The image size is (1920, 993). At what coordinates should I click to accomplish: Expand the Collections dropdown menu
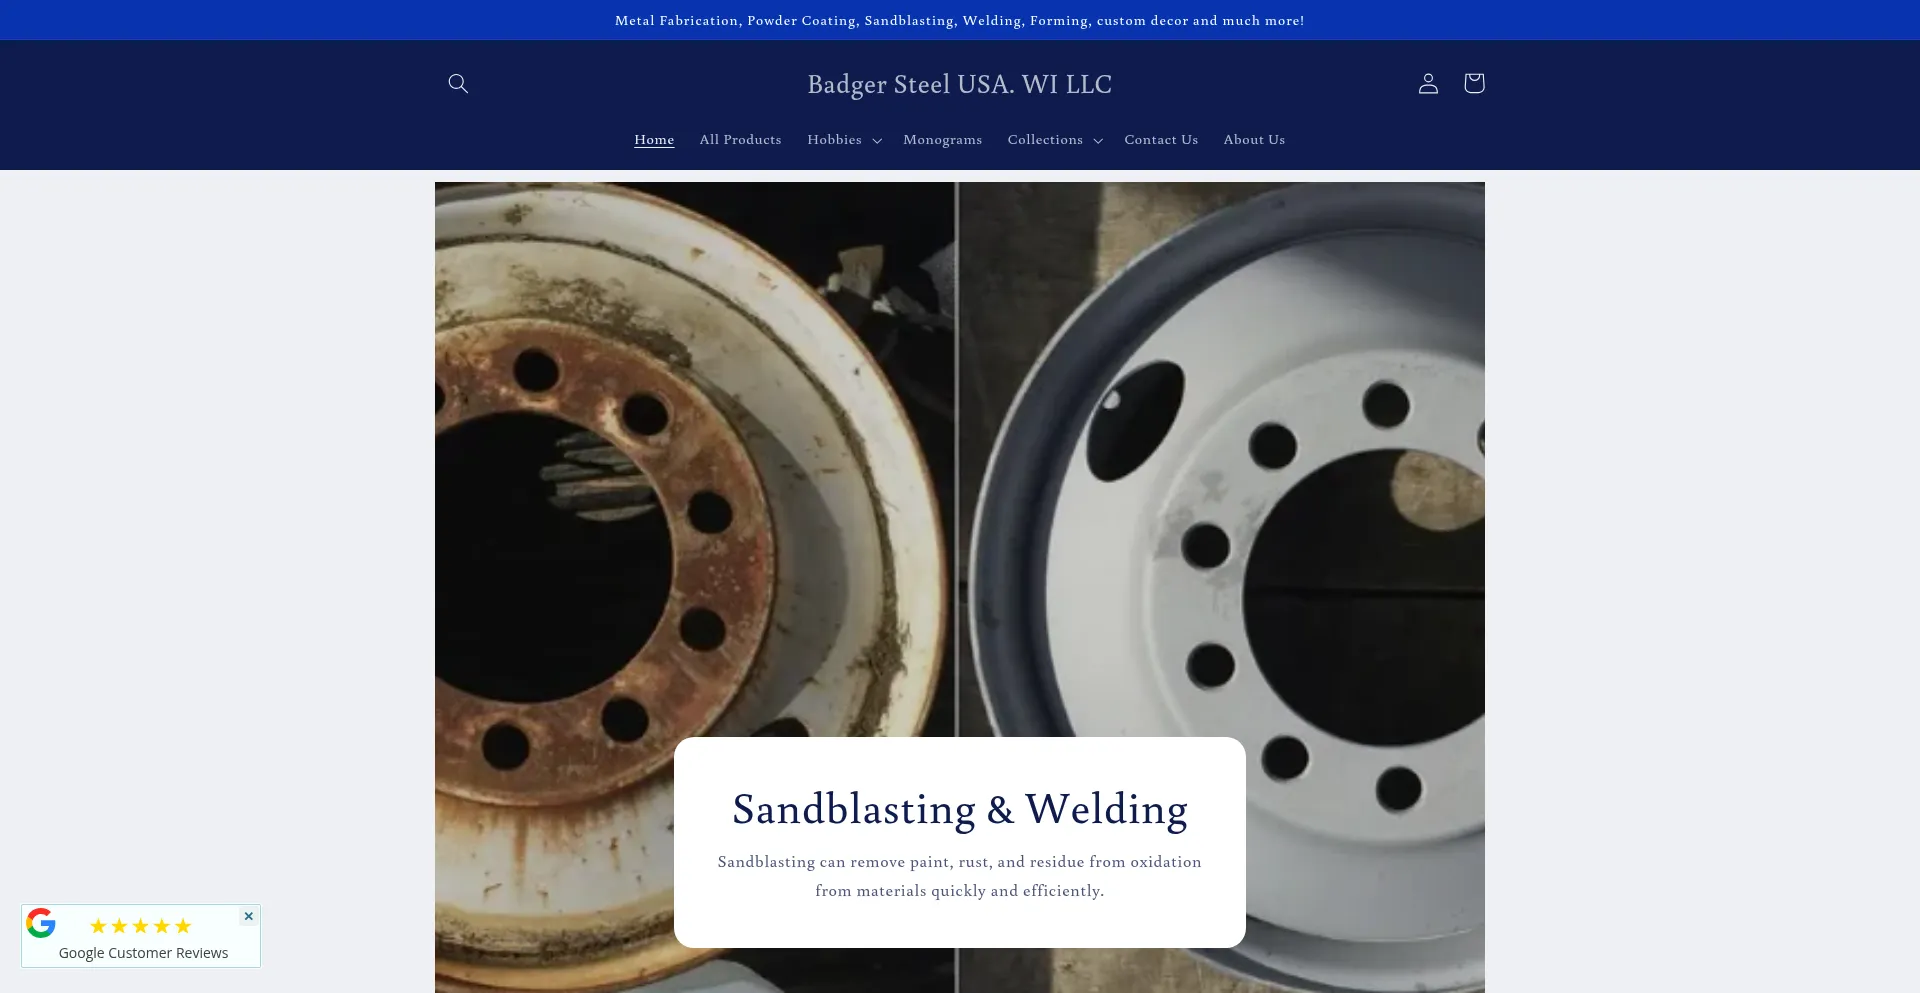pyautogui.click(x=1055, y=140)
